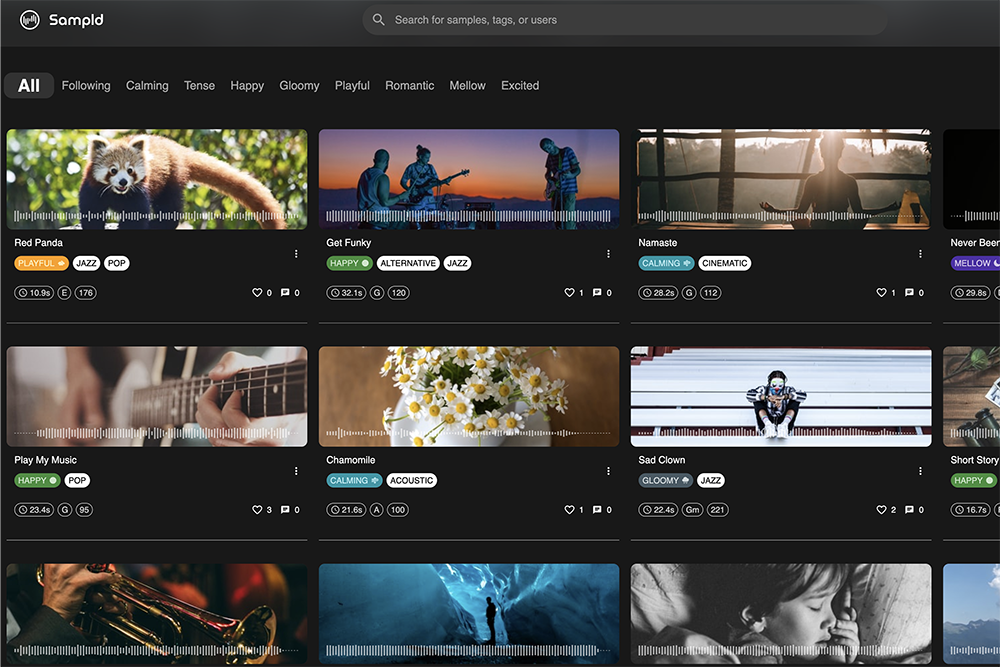The image size is (1000, 667).
Task: Switch to the Playful tab
Action: coord(352,85)
